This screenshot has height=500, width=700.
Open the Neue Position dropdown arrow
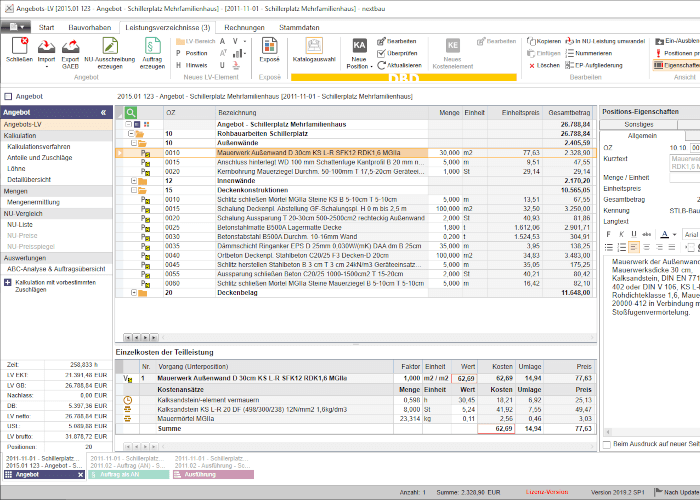[372, 67]
